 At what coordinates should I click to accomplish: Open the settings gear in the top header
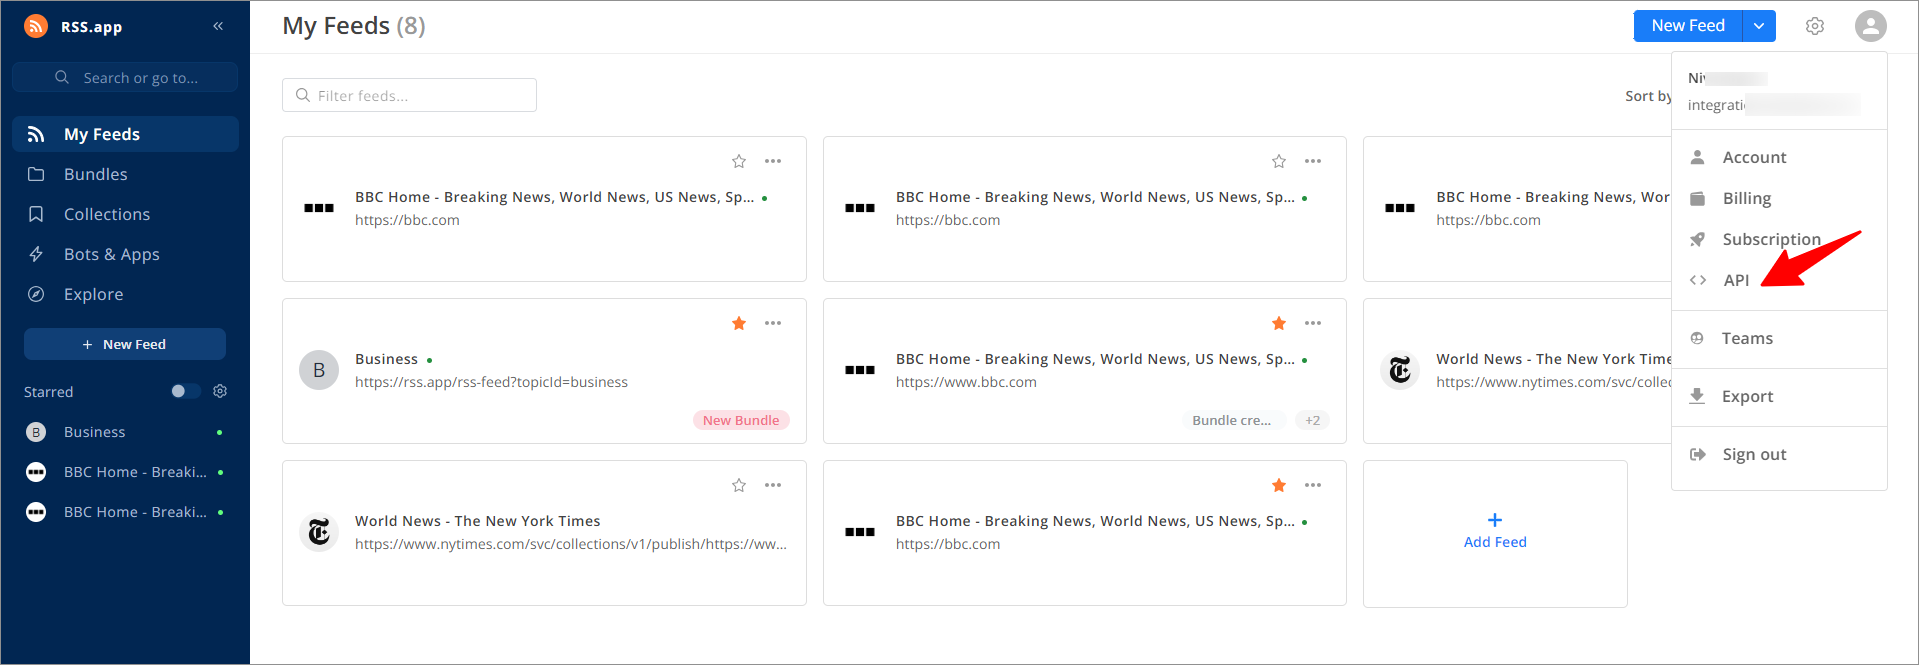coord(1815,26)
